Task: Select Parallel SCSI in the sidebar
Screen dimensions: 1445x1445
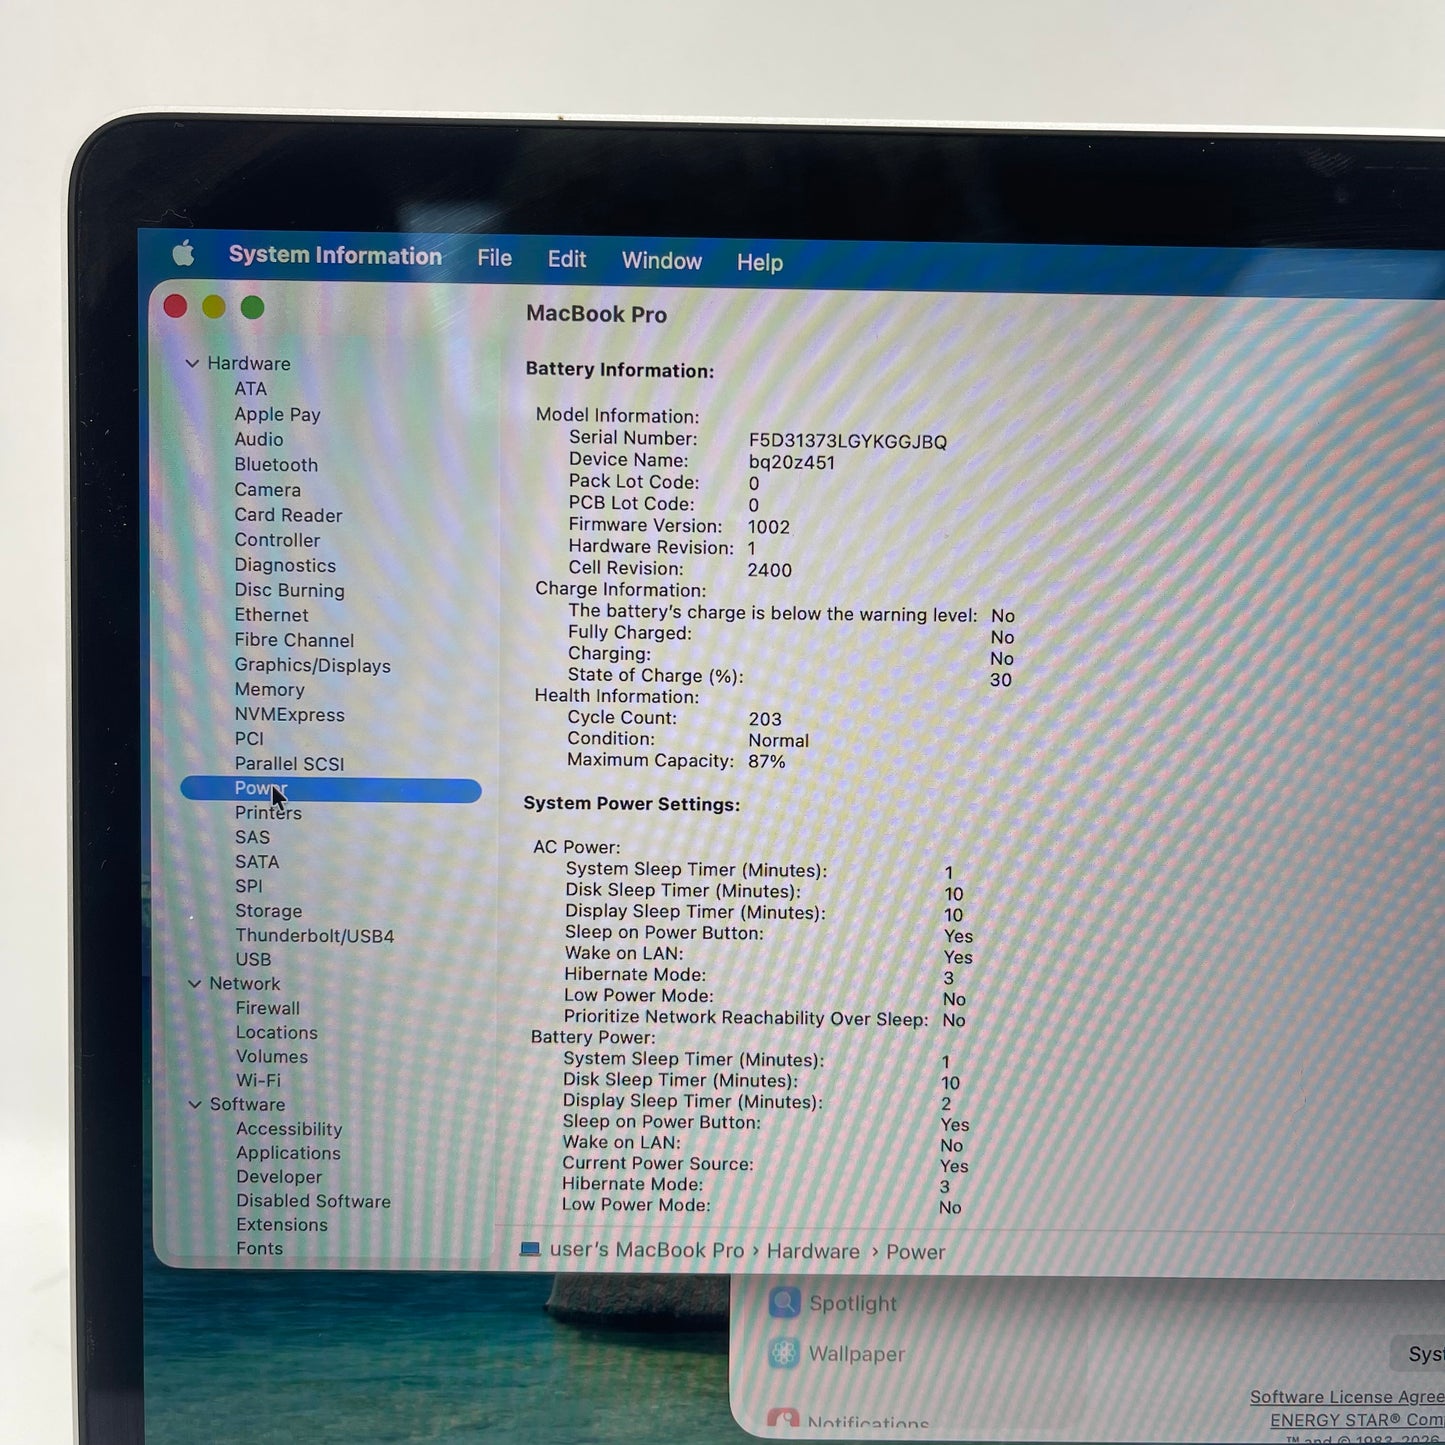Action: click(x=289, y=764)
